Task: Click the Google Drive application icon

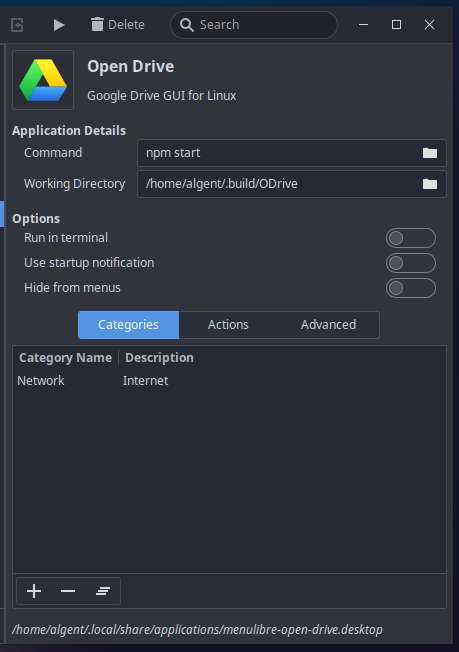Action: 43,80
